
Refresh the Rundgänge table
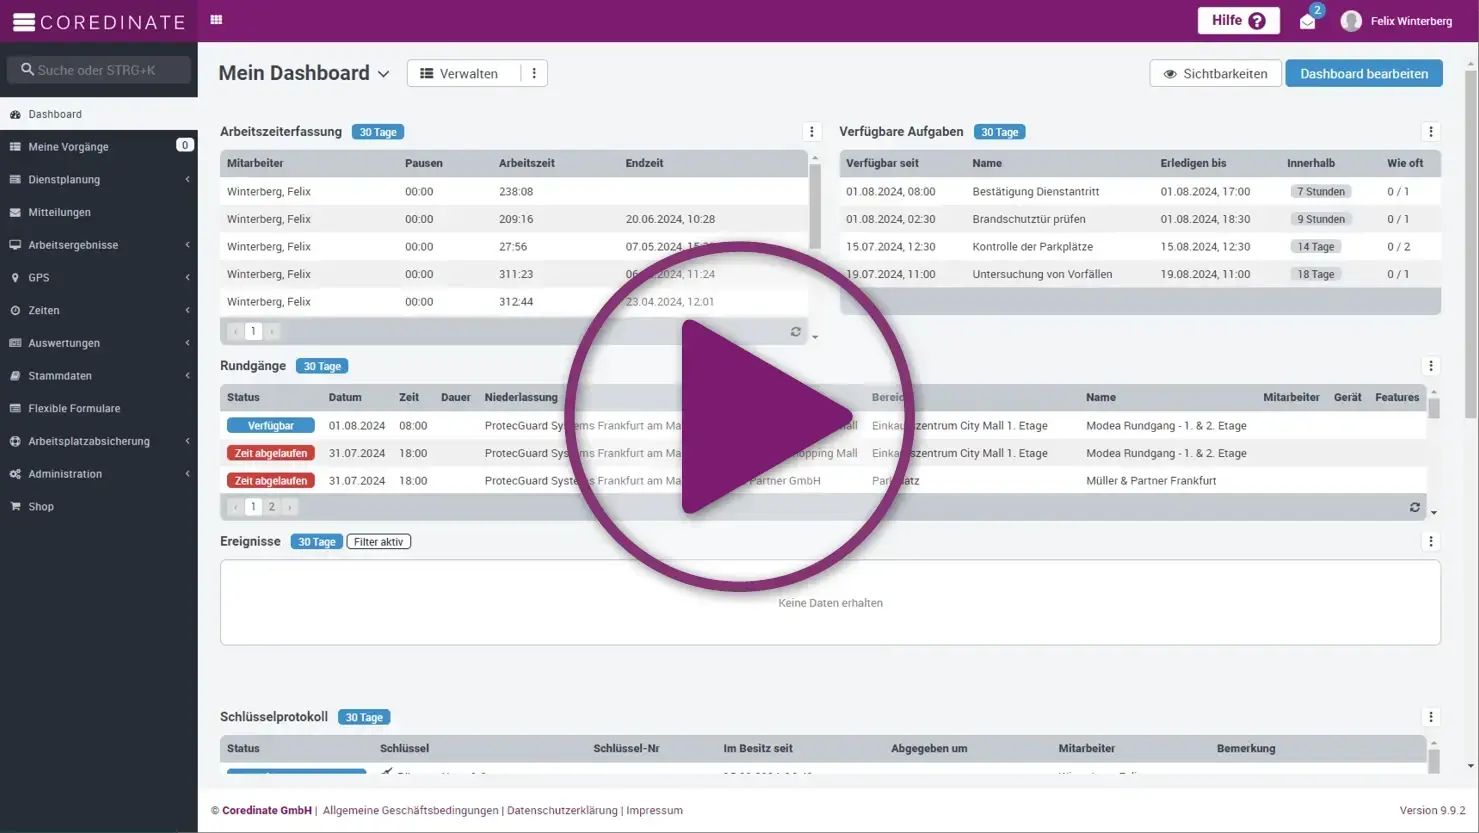(1414, 508)
